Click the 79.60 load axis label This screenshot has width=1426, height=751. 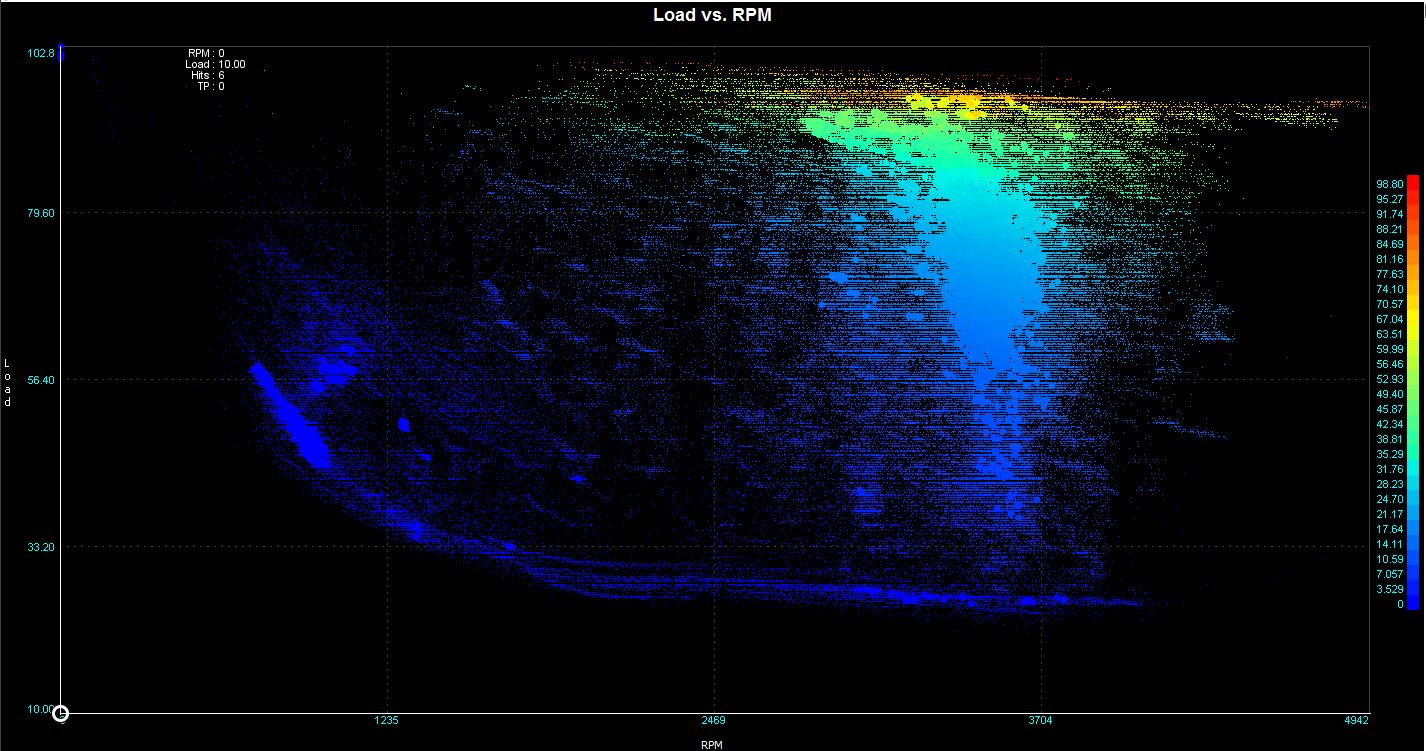coord(39,213)
